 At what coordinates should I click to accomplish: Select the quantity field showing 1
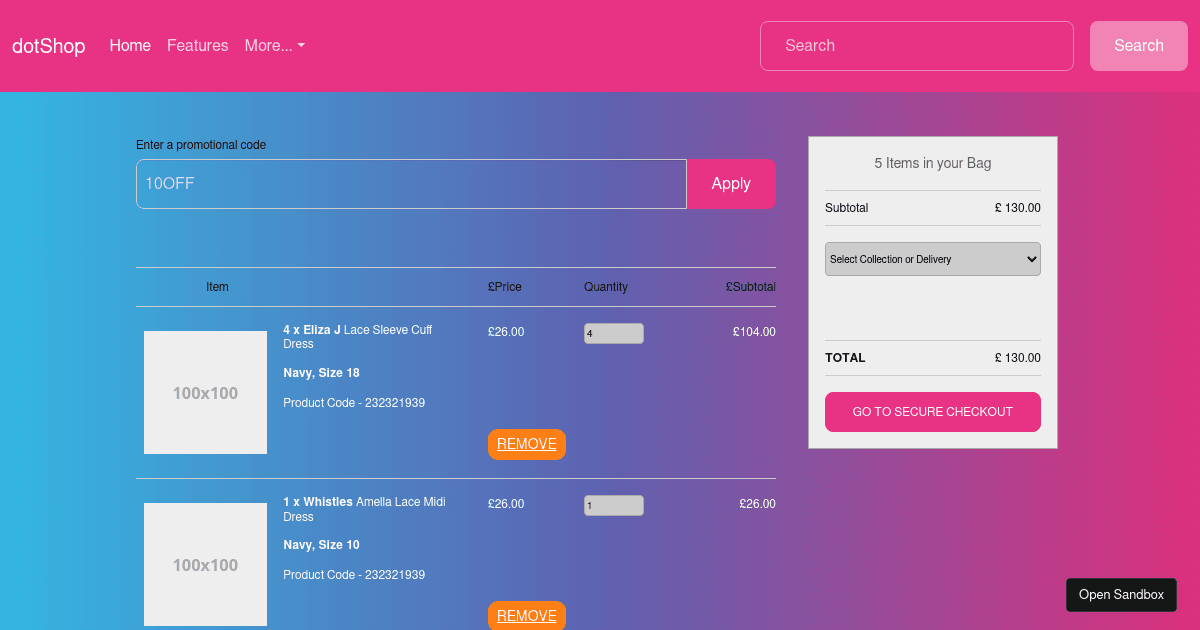click(x=613, y=504)
